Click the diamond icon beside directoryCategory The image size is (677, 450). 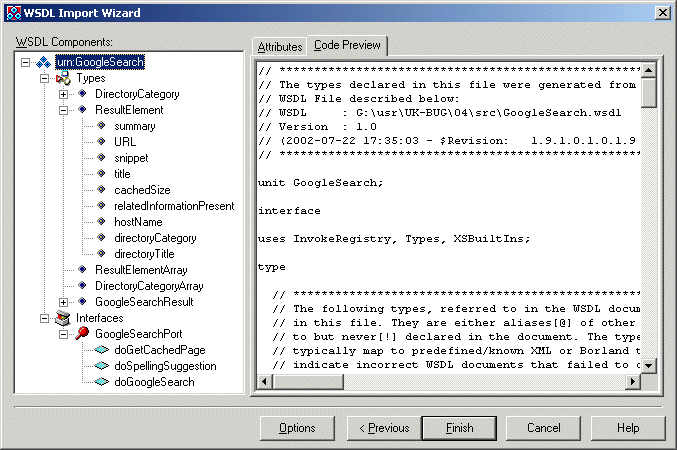coord(101,238)
